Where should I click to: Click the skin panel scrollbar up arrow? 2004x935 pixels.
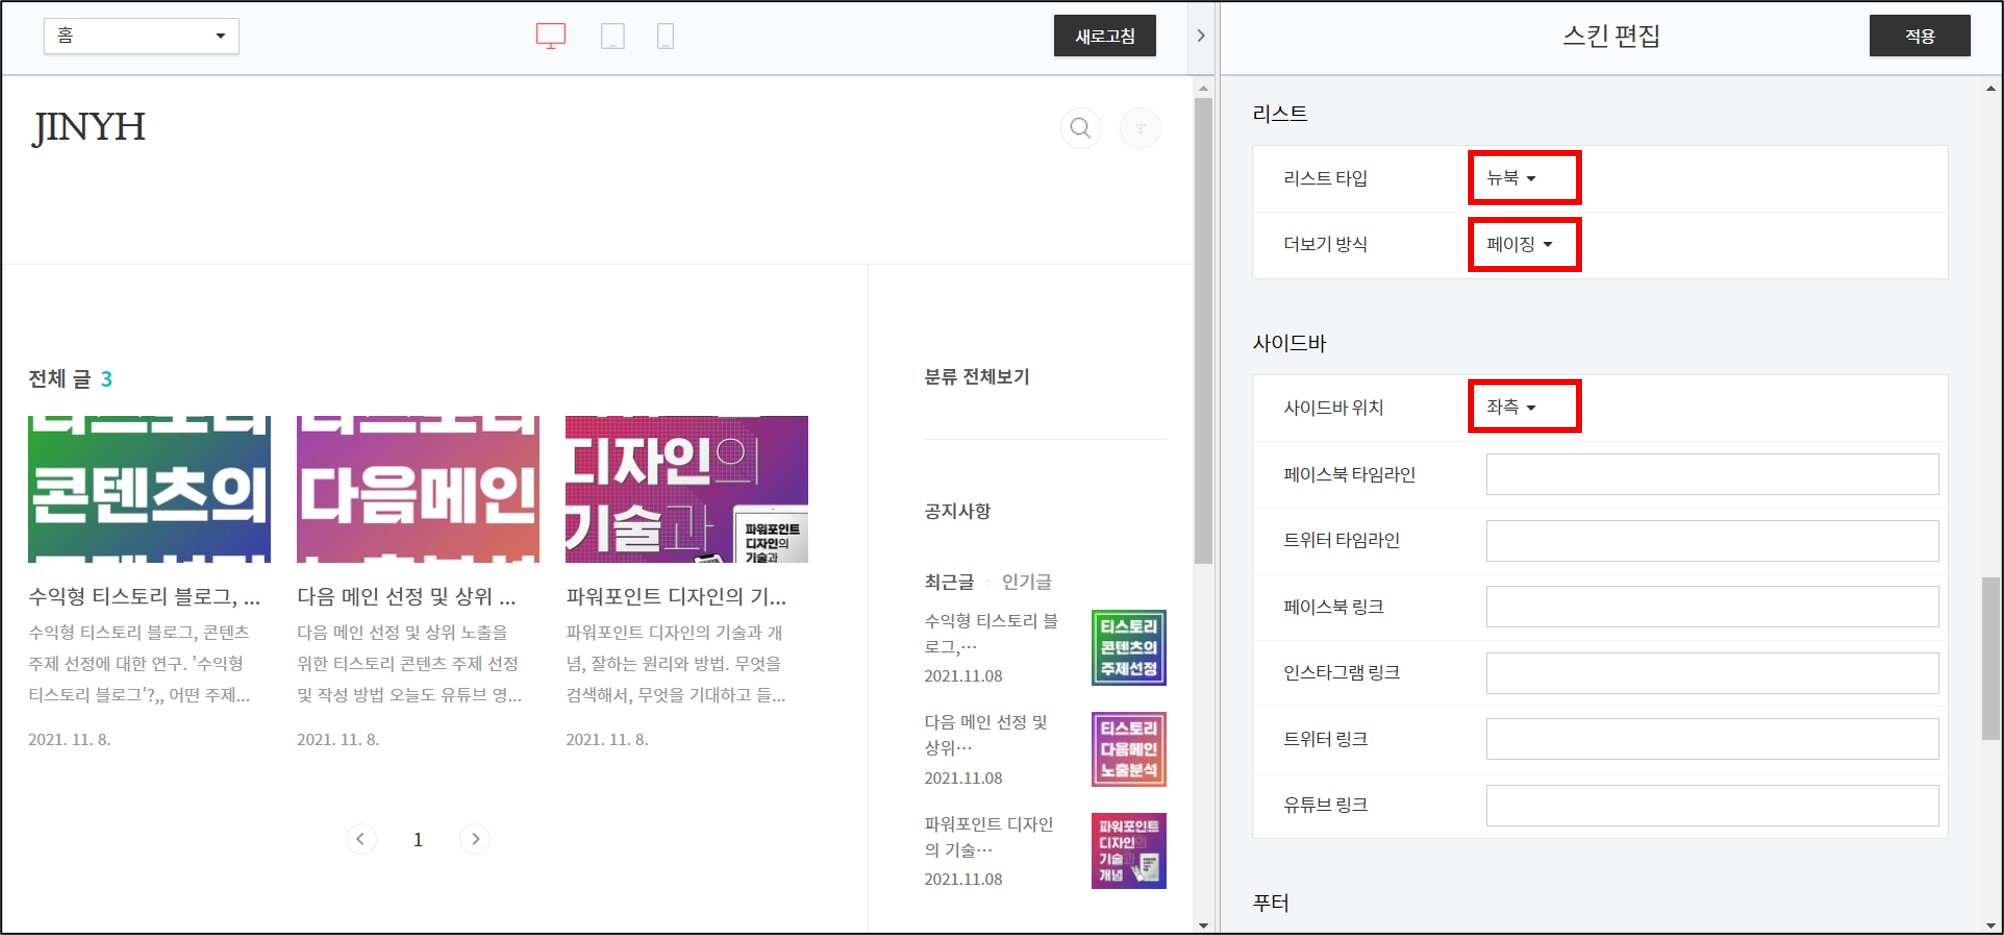(1991, 88)
